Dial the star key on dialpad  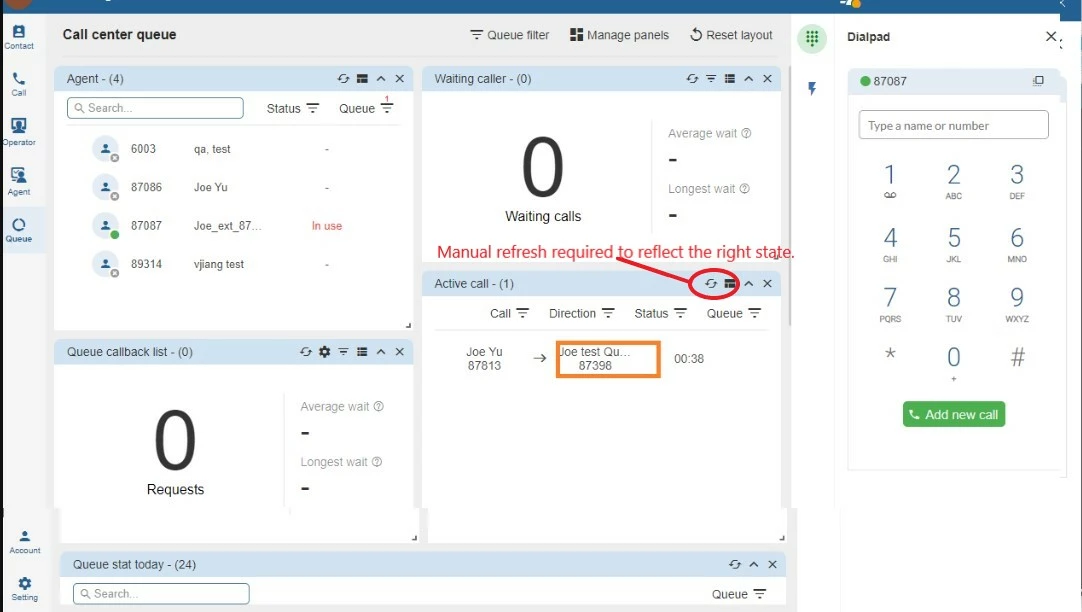click(x=890, y=355)
